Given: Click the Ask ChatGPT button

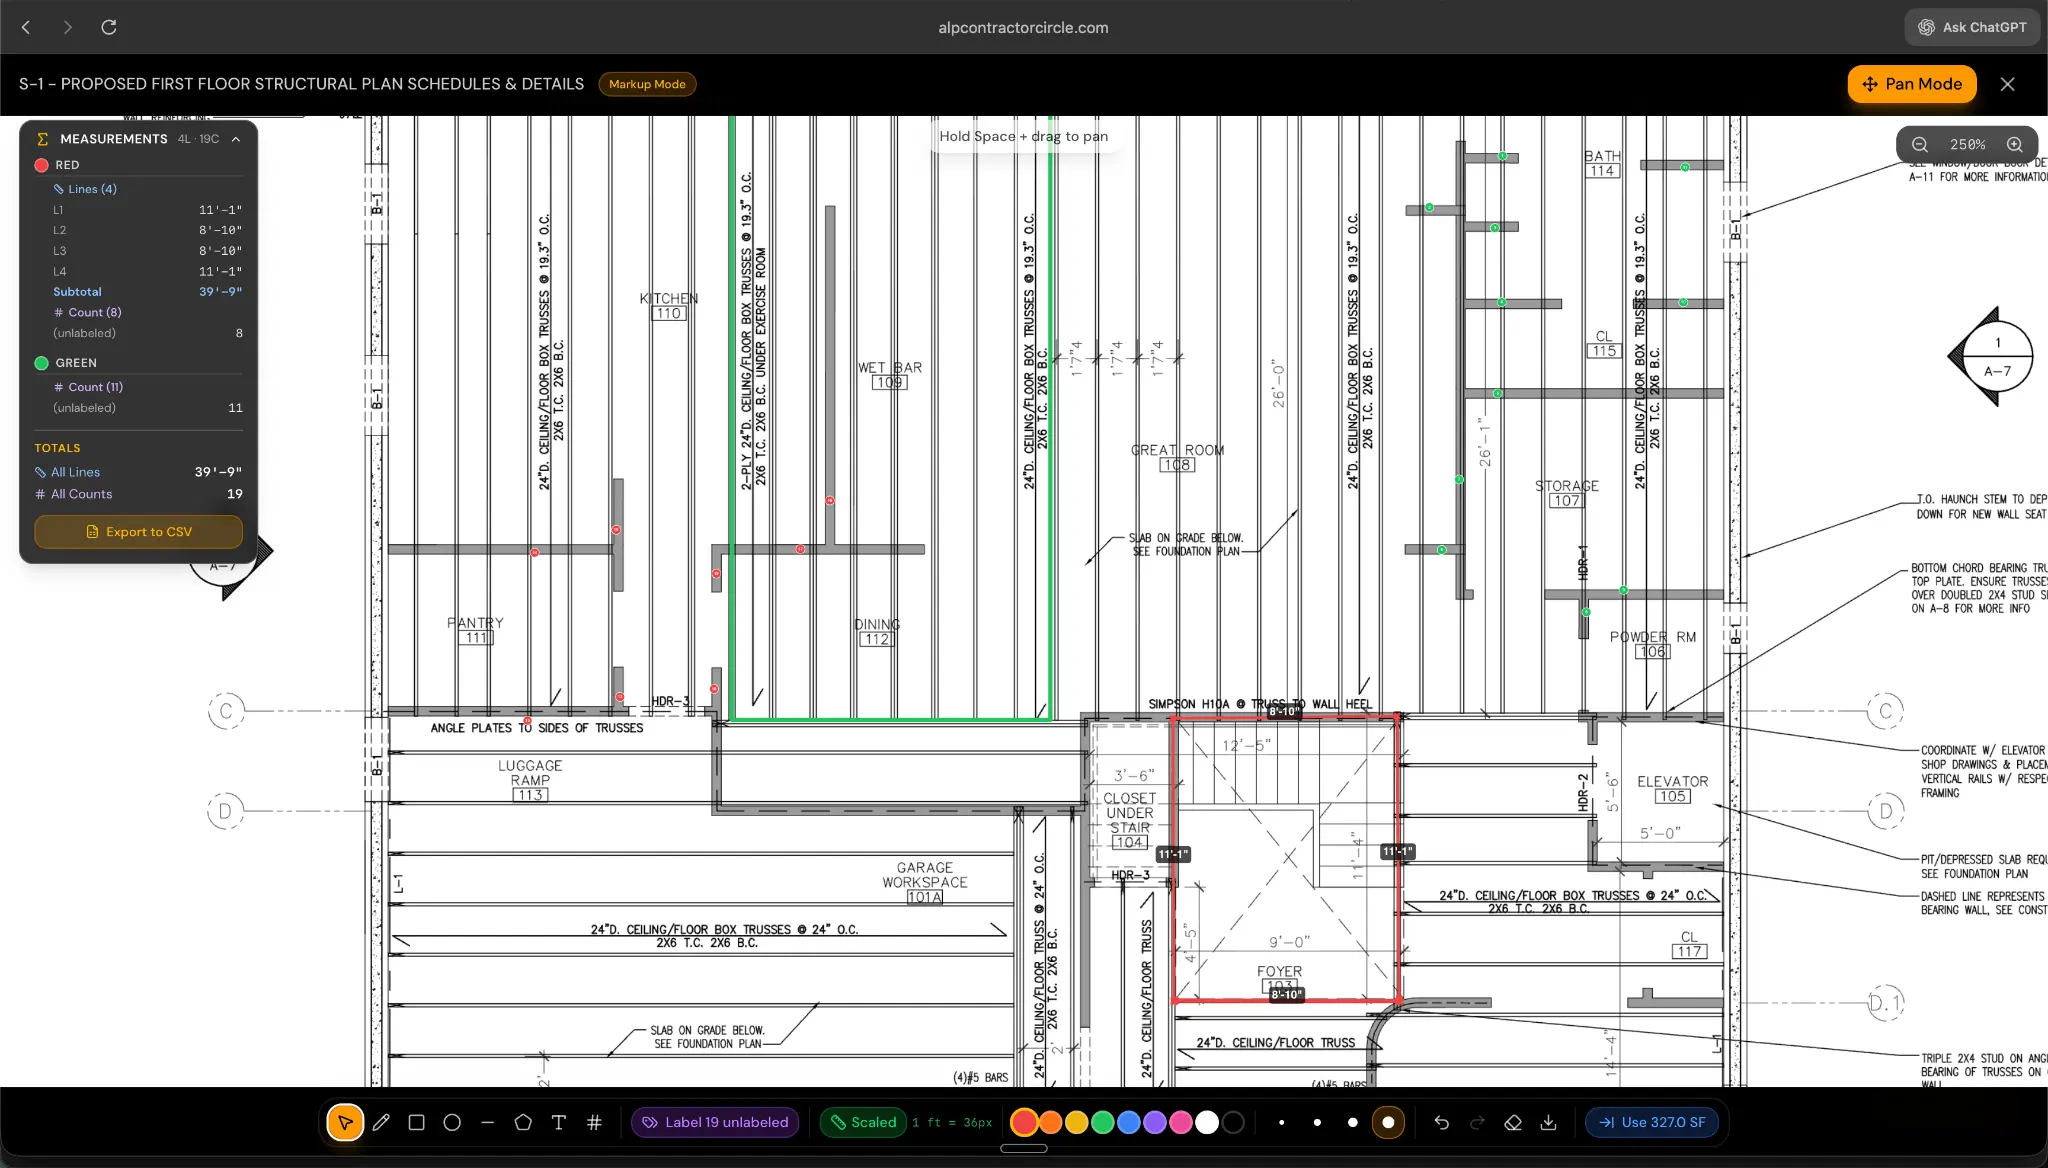Looking at the screenshot, I should tap(1972, 27).
